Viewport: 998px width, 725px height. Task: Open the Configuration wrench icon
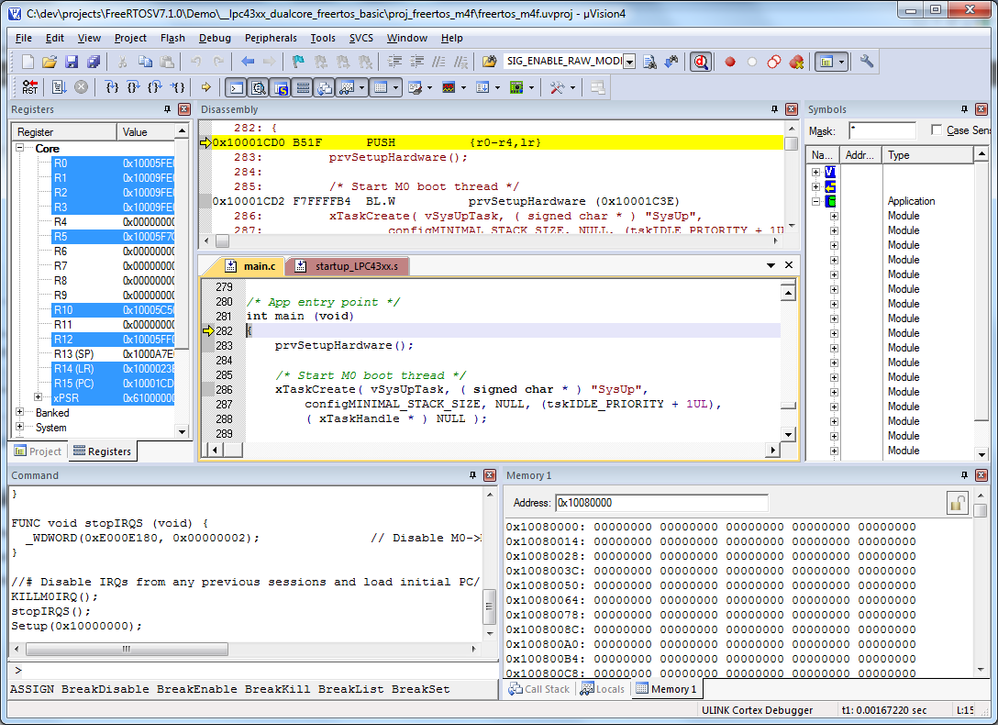click(866, 62)
